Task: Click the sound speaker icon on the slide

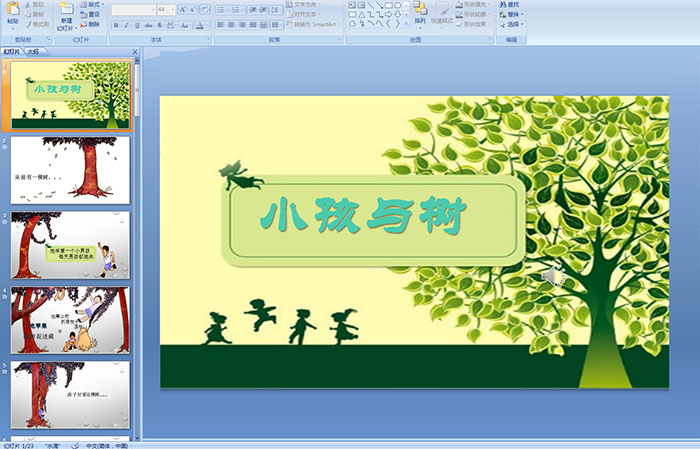Action: pyautogui.click(x=555, y=277)
